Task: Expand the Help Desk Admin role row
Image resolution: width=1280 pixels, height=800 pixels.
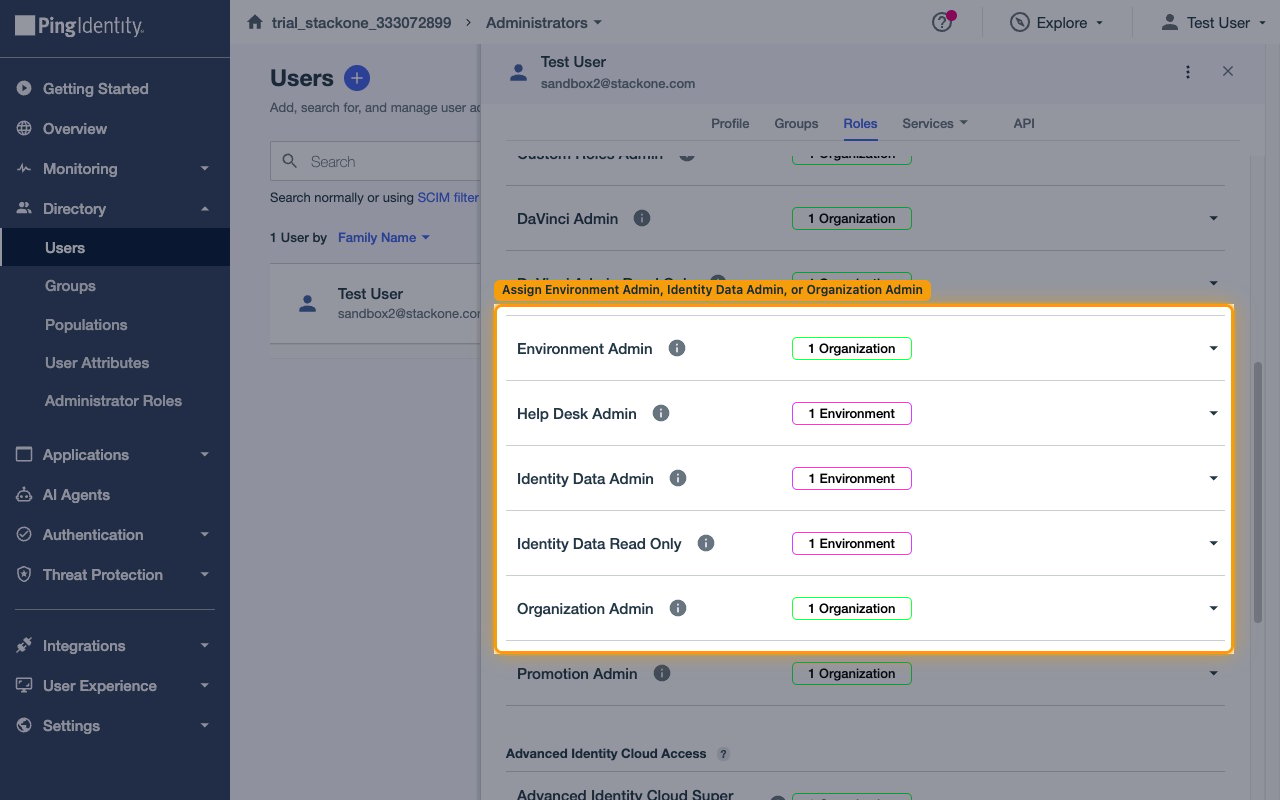Action: [1213, 413]
